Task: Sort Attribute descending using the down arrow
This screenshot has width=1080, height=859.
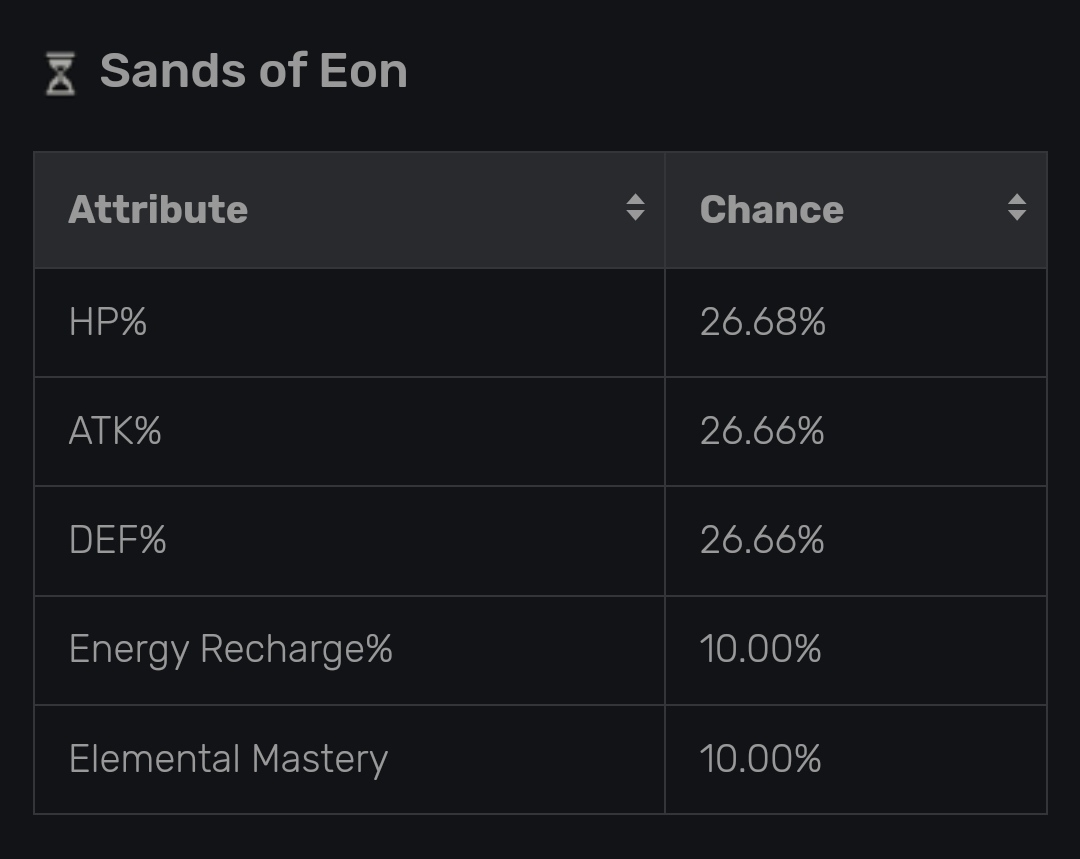Action: 635,216
